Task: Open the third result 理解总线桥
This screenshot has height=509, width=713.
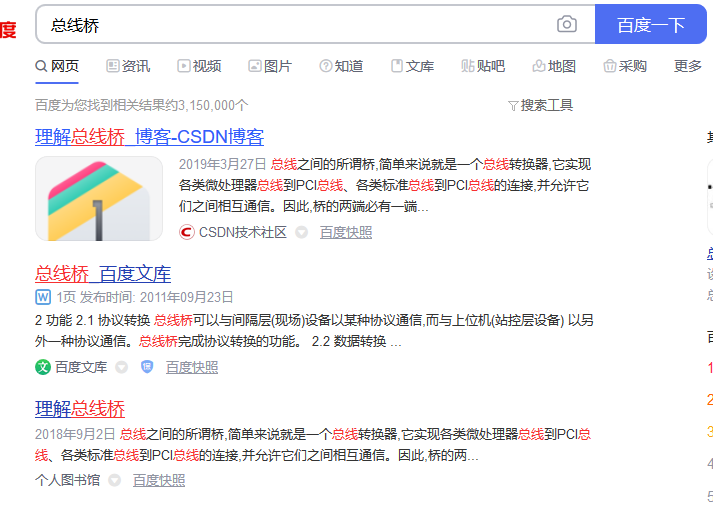Action: pyautogui.click(x=80, y=409)
